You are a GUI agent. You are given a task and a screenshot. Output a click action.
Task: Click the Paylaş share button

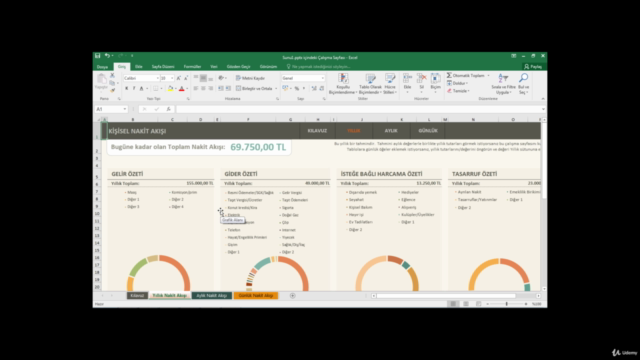[x=533, y=67]
